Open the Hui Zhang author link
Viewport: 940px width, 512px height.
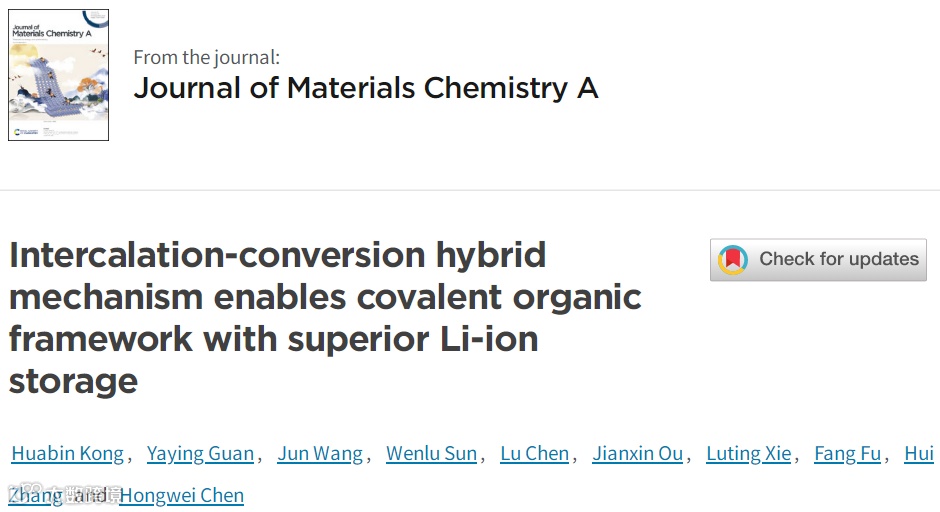click(918, 454)
